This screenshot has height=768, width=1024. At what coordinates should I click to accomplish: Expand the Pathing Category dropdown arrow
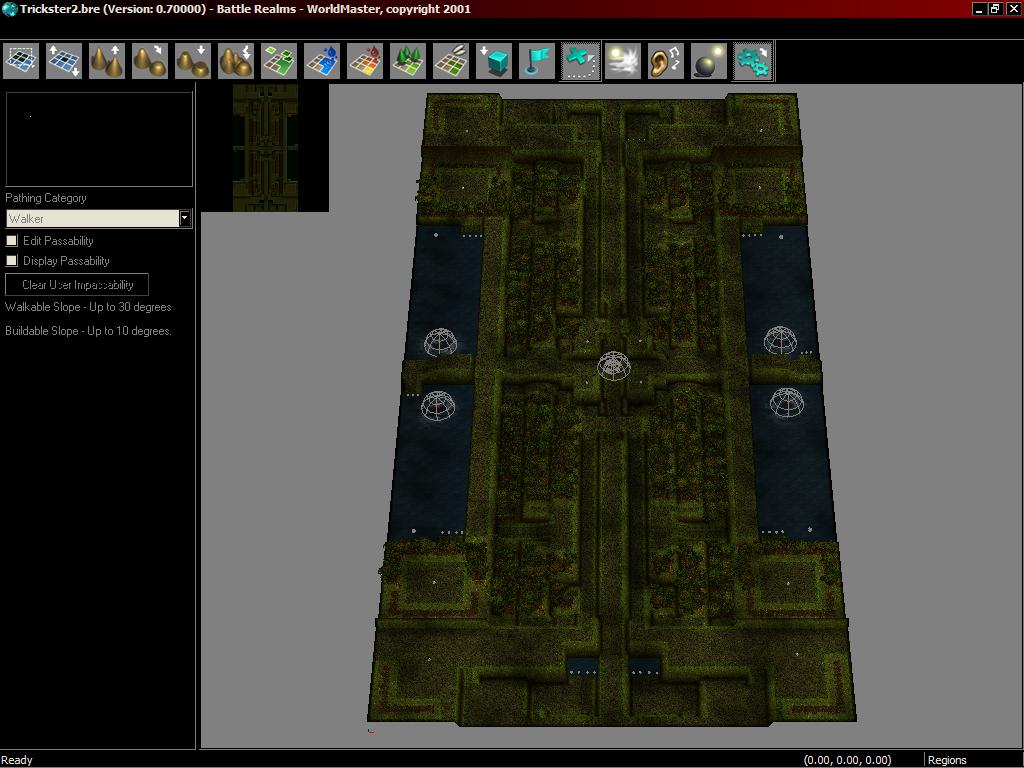click(185, 219)
